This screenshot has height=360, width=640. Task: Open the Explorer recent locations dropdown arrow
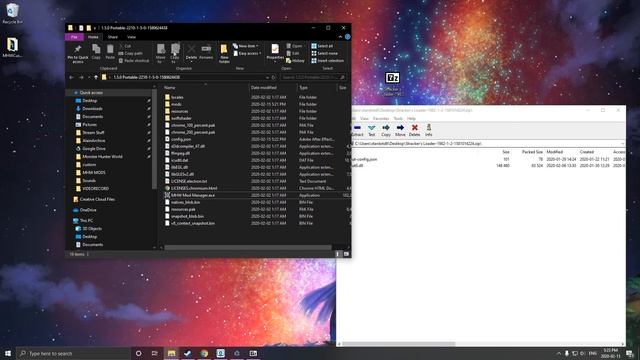pyautogui.click(x=89, y=77)
